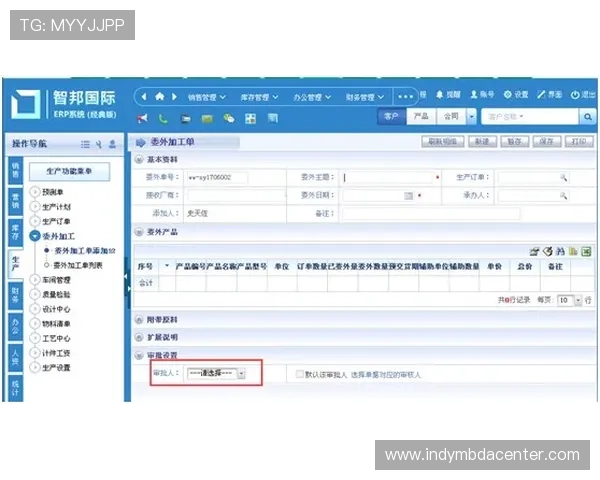Select 委外加工单列表 radio item
The image size is (600, 480).
(47, 265)
